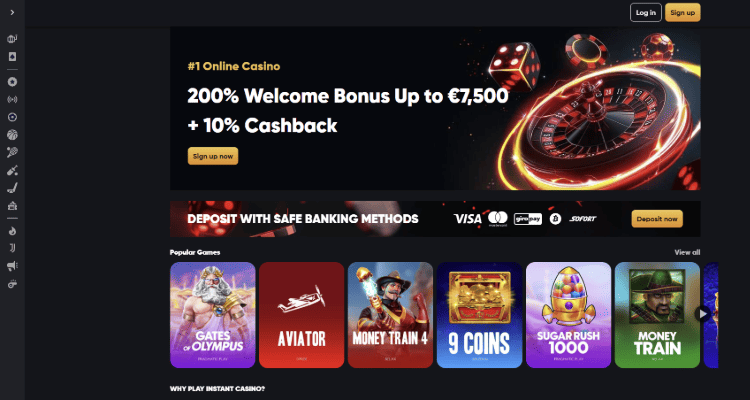Select the tennis racket icon
The height and width of the screenshot is (400, 750).
point(12,153)
